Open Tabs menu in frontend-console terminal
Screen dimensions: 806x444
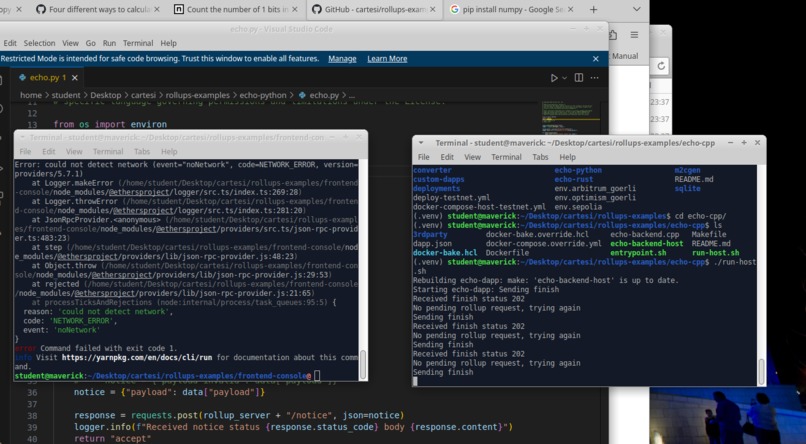point(142,152)
